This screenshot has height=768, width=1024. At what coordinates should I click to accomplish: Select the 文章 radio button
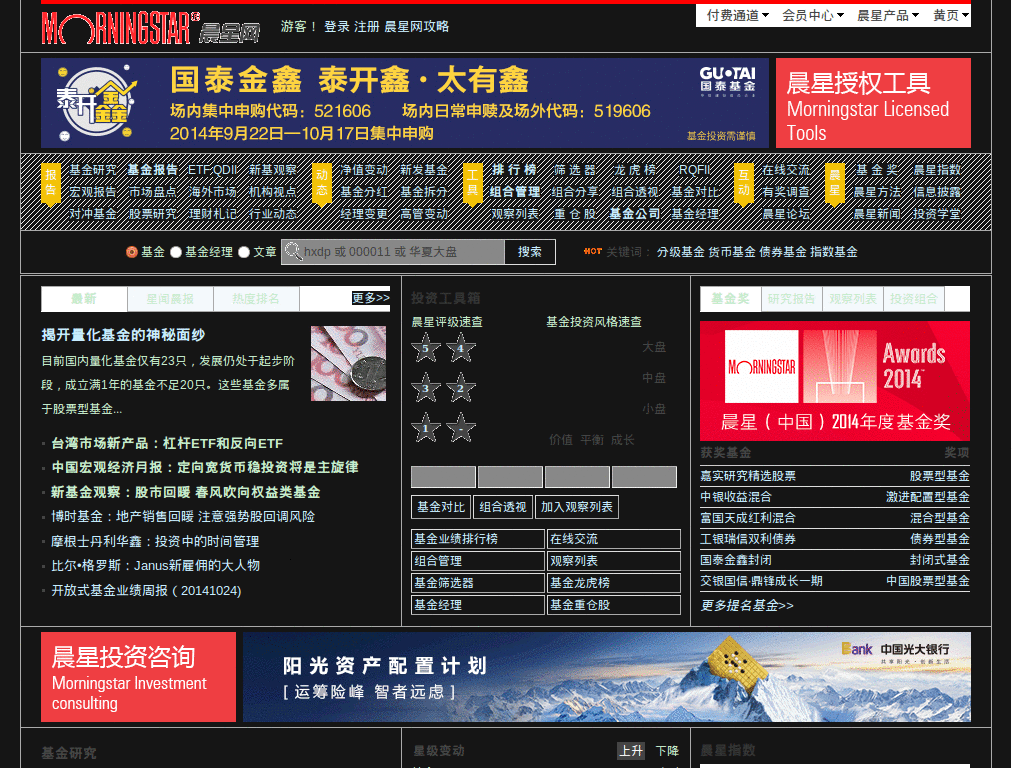point(244,252)
